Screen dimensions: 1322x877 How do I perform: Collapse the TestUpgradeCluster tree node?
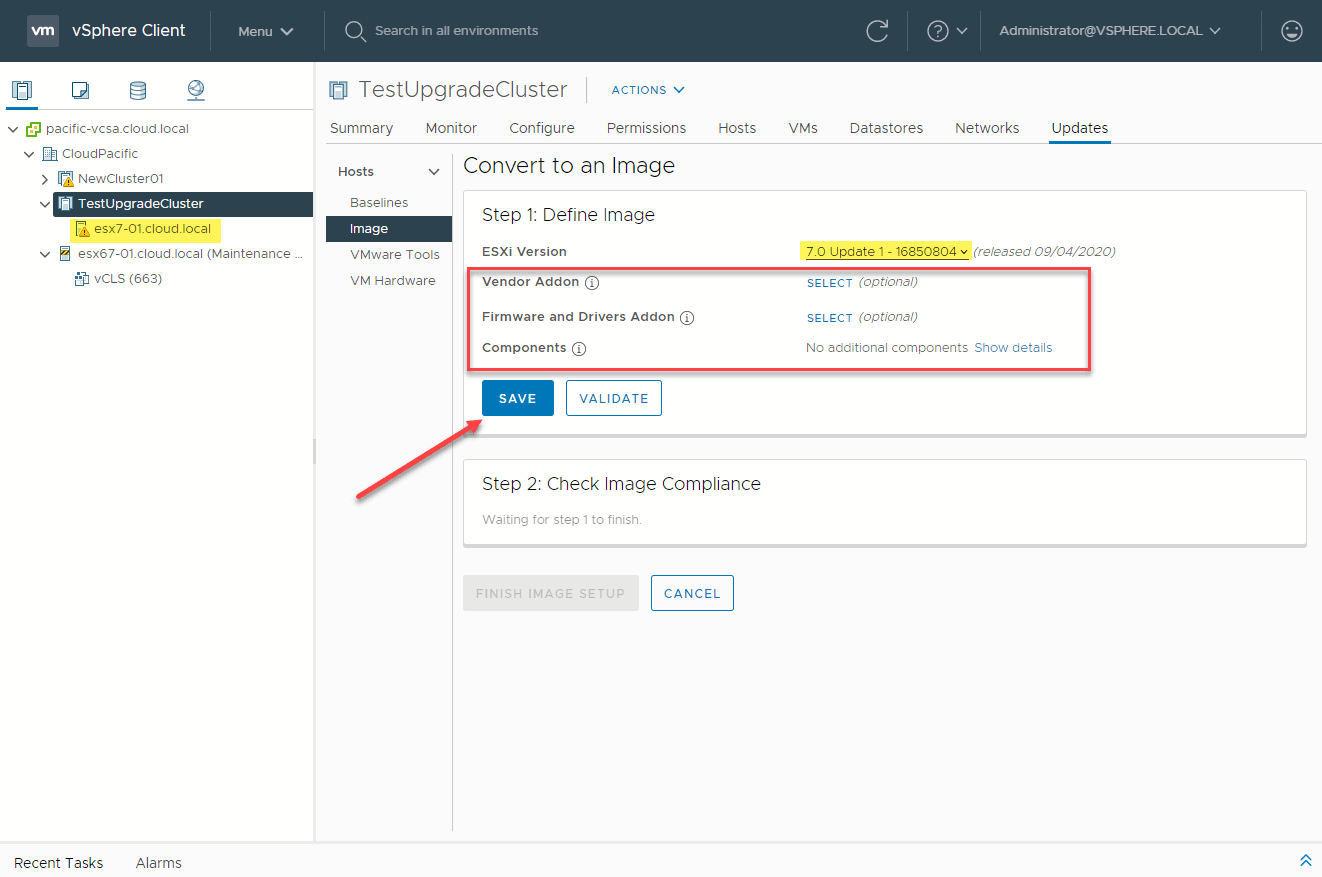[x=45, y=204]
